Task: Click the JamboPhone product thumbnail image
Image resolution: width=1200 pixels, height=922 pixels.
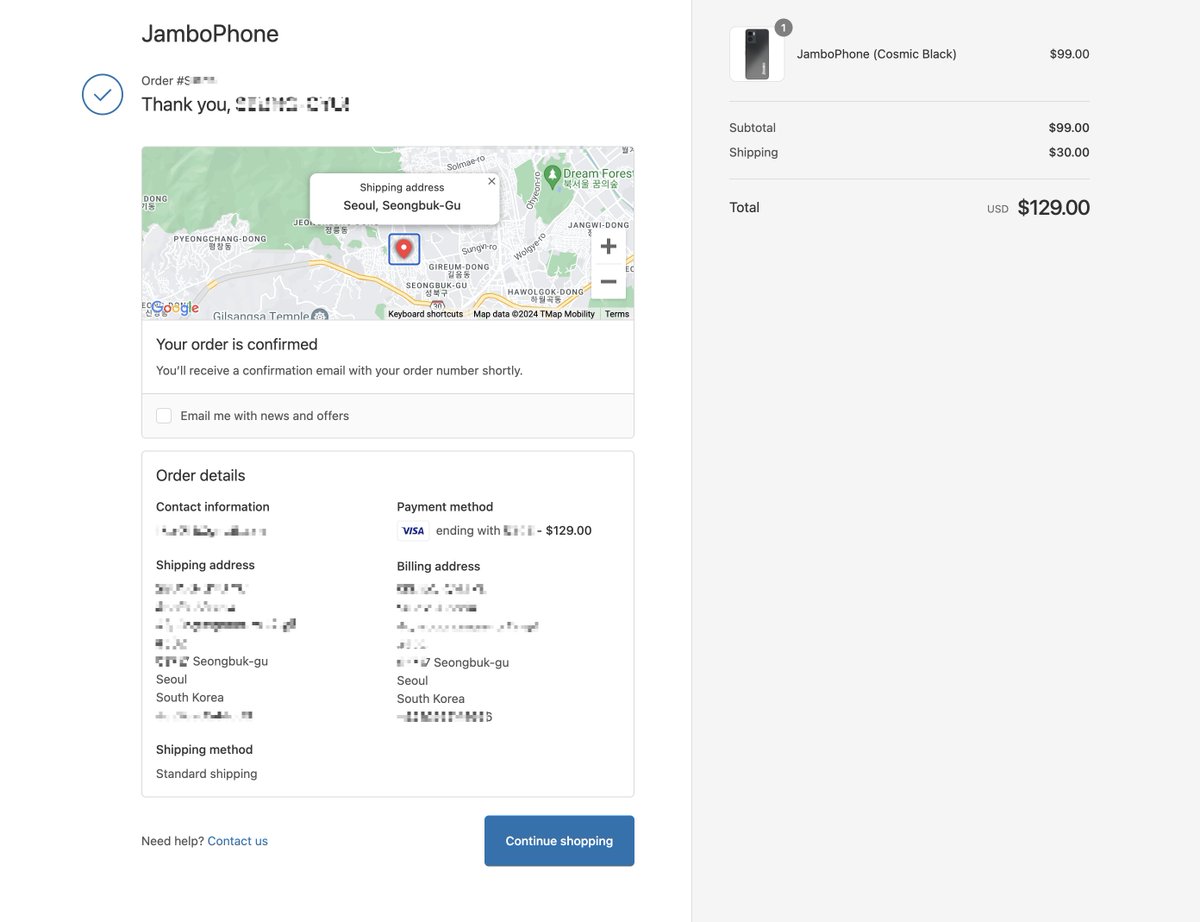Action: click(x=757, y=54)
